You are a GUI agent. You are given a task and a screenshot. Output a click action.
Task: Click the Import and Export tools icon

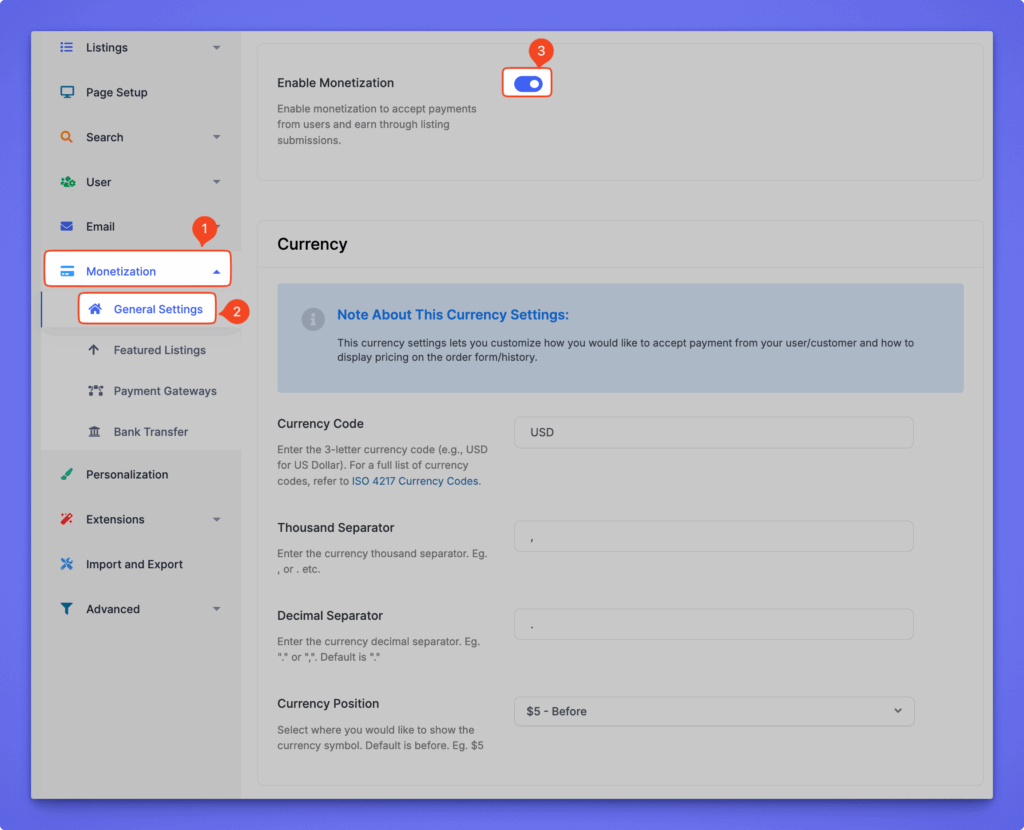[67, 564]
